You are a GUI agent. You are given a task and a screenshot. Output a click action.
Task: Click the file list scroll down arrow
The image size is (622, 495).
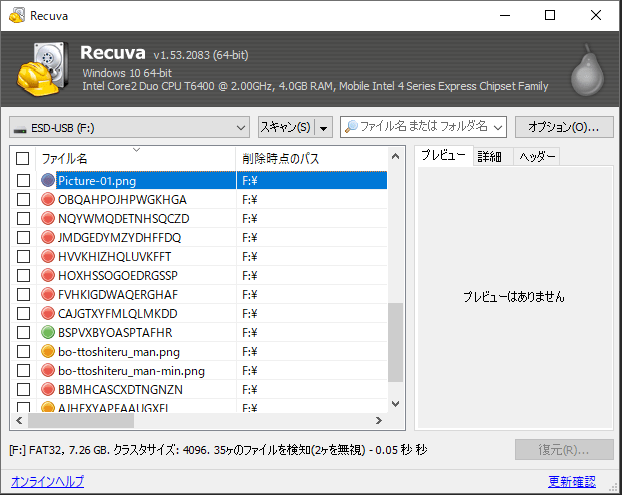(395, 404)
